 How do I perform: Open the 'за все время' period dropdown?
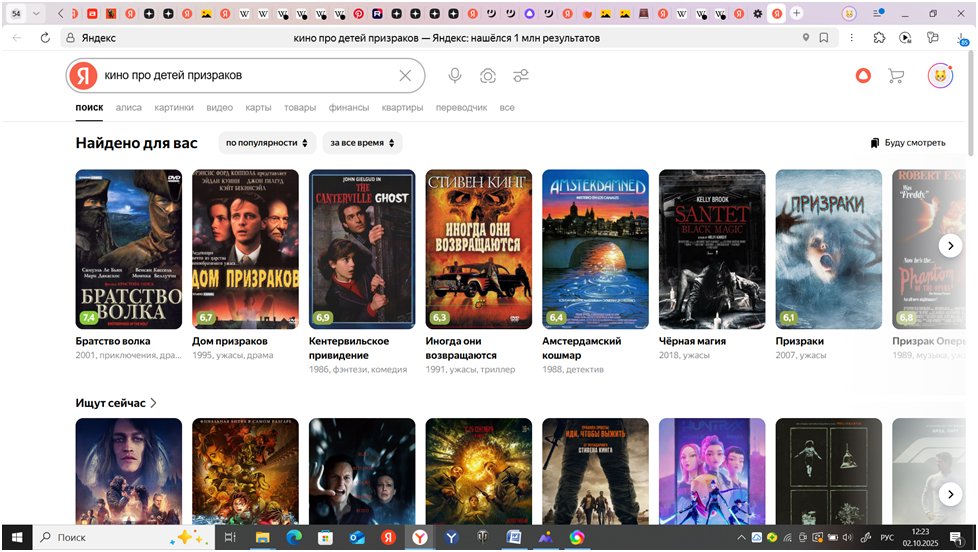click(x=362, y=143)
